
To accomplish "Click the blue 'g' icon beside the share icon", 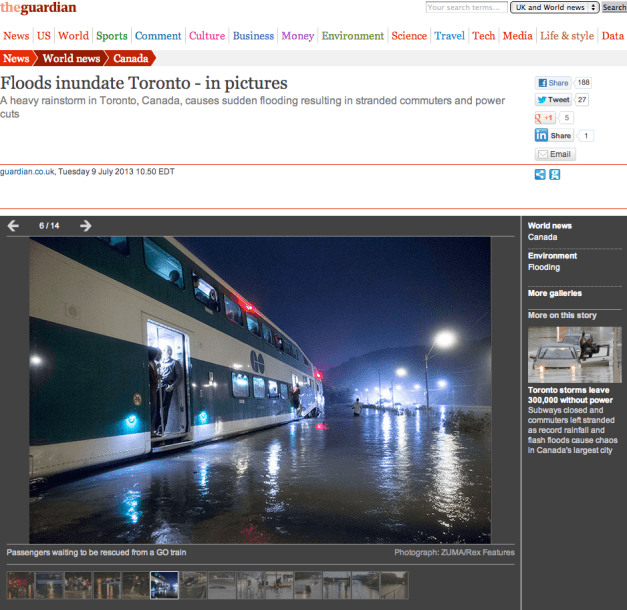I will [555, 174].
